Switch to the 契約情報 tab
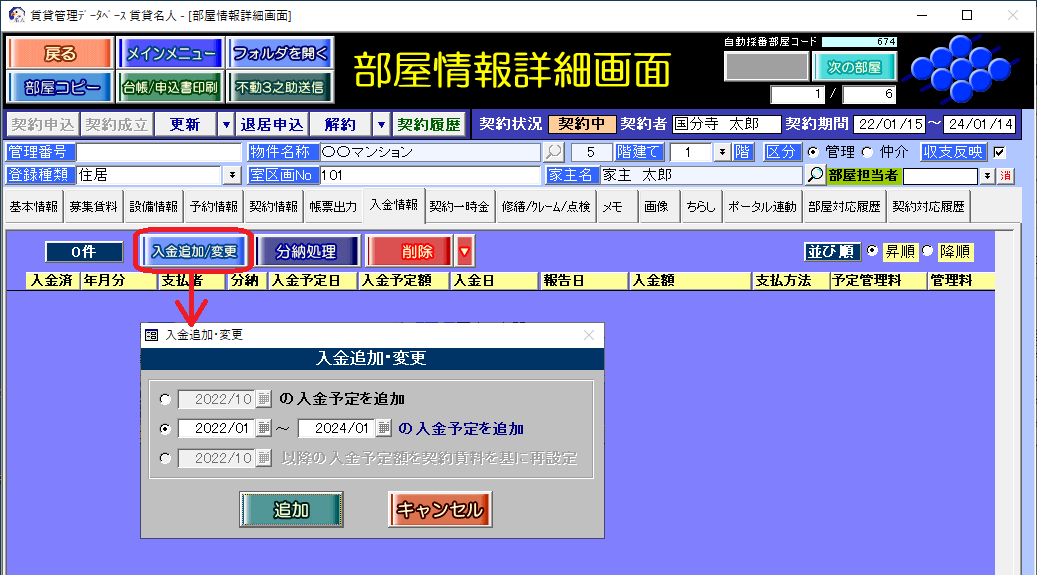The image size is (1037, 575). pyautogui.click(x=273, y=207)
